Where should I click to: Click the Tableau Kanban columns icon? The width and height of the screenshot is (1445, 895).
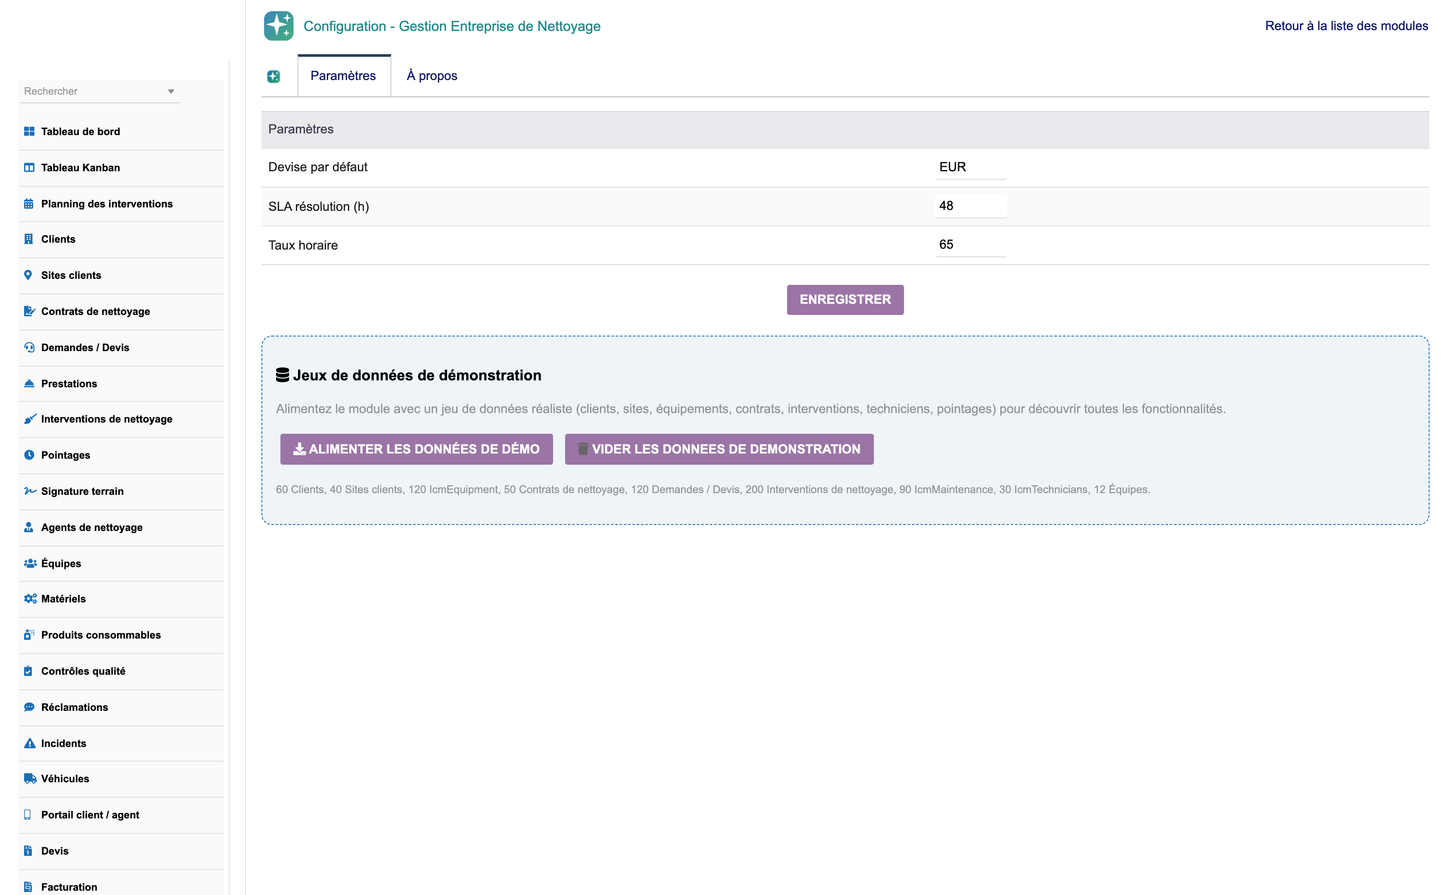(29, 168)
